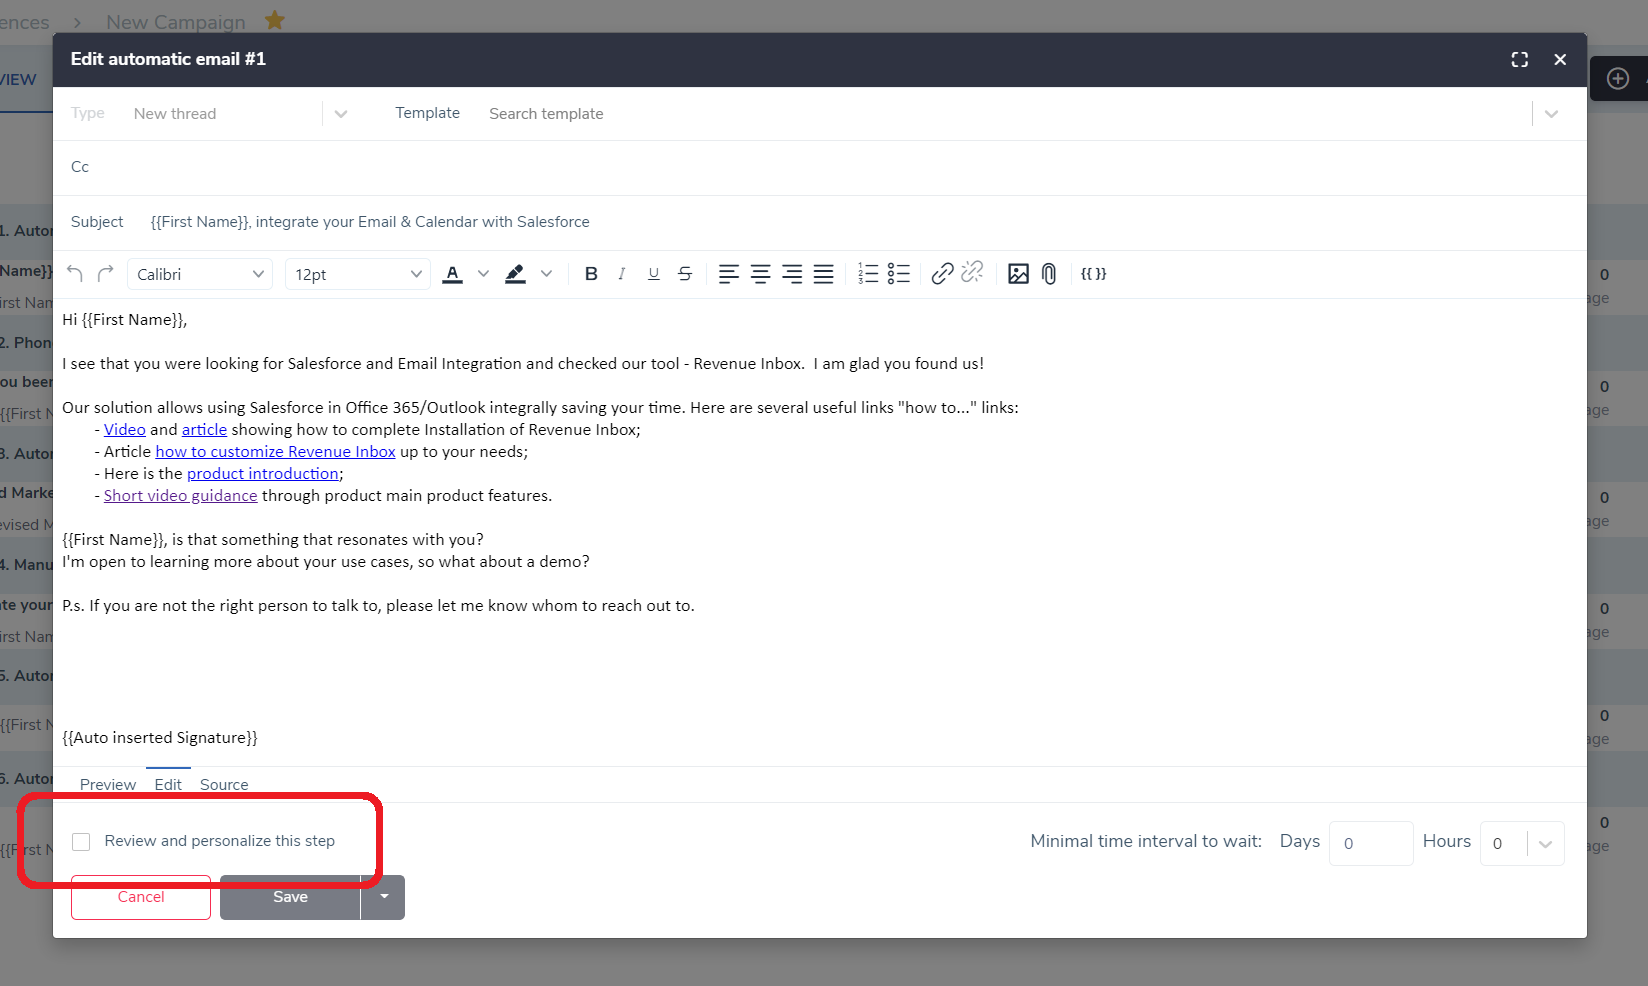The width and height of the screenshot is (1648, 986).
Task: Attach a file with the paperclip icon
Action: pyautogui.click(x=1049, y=274)
